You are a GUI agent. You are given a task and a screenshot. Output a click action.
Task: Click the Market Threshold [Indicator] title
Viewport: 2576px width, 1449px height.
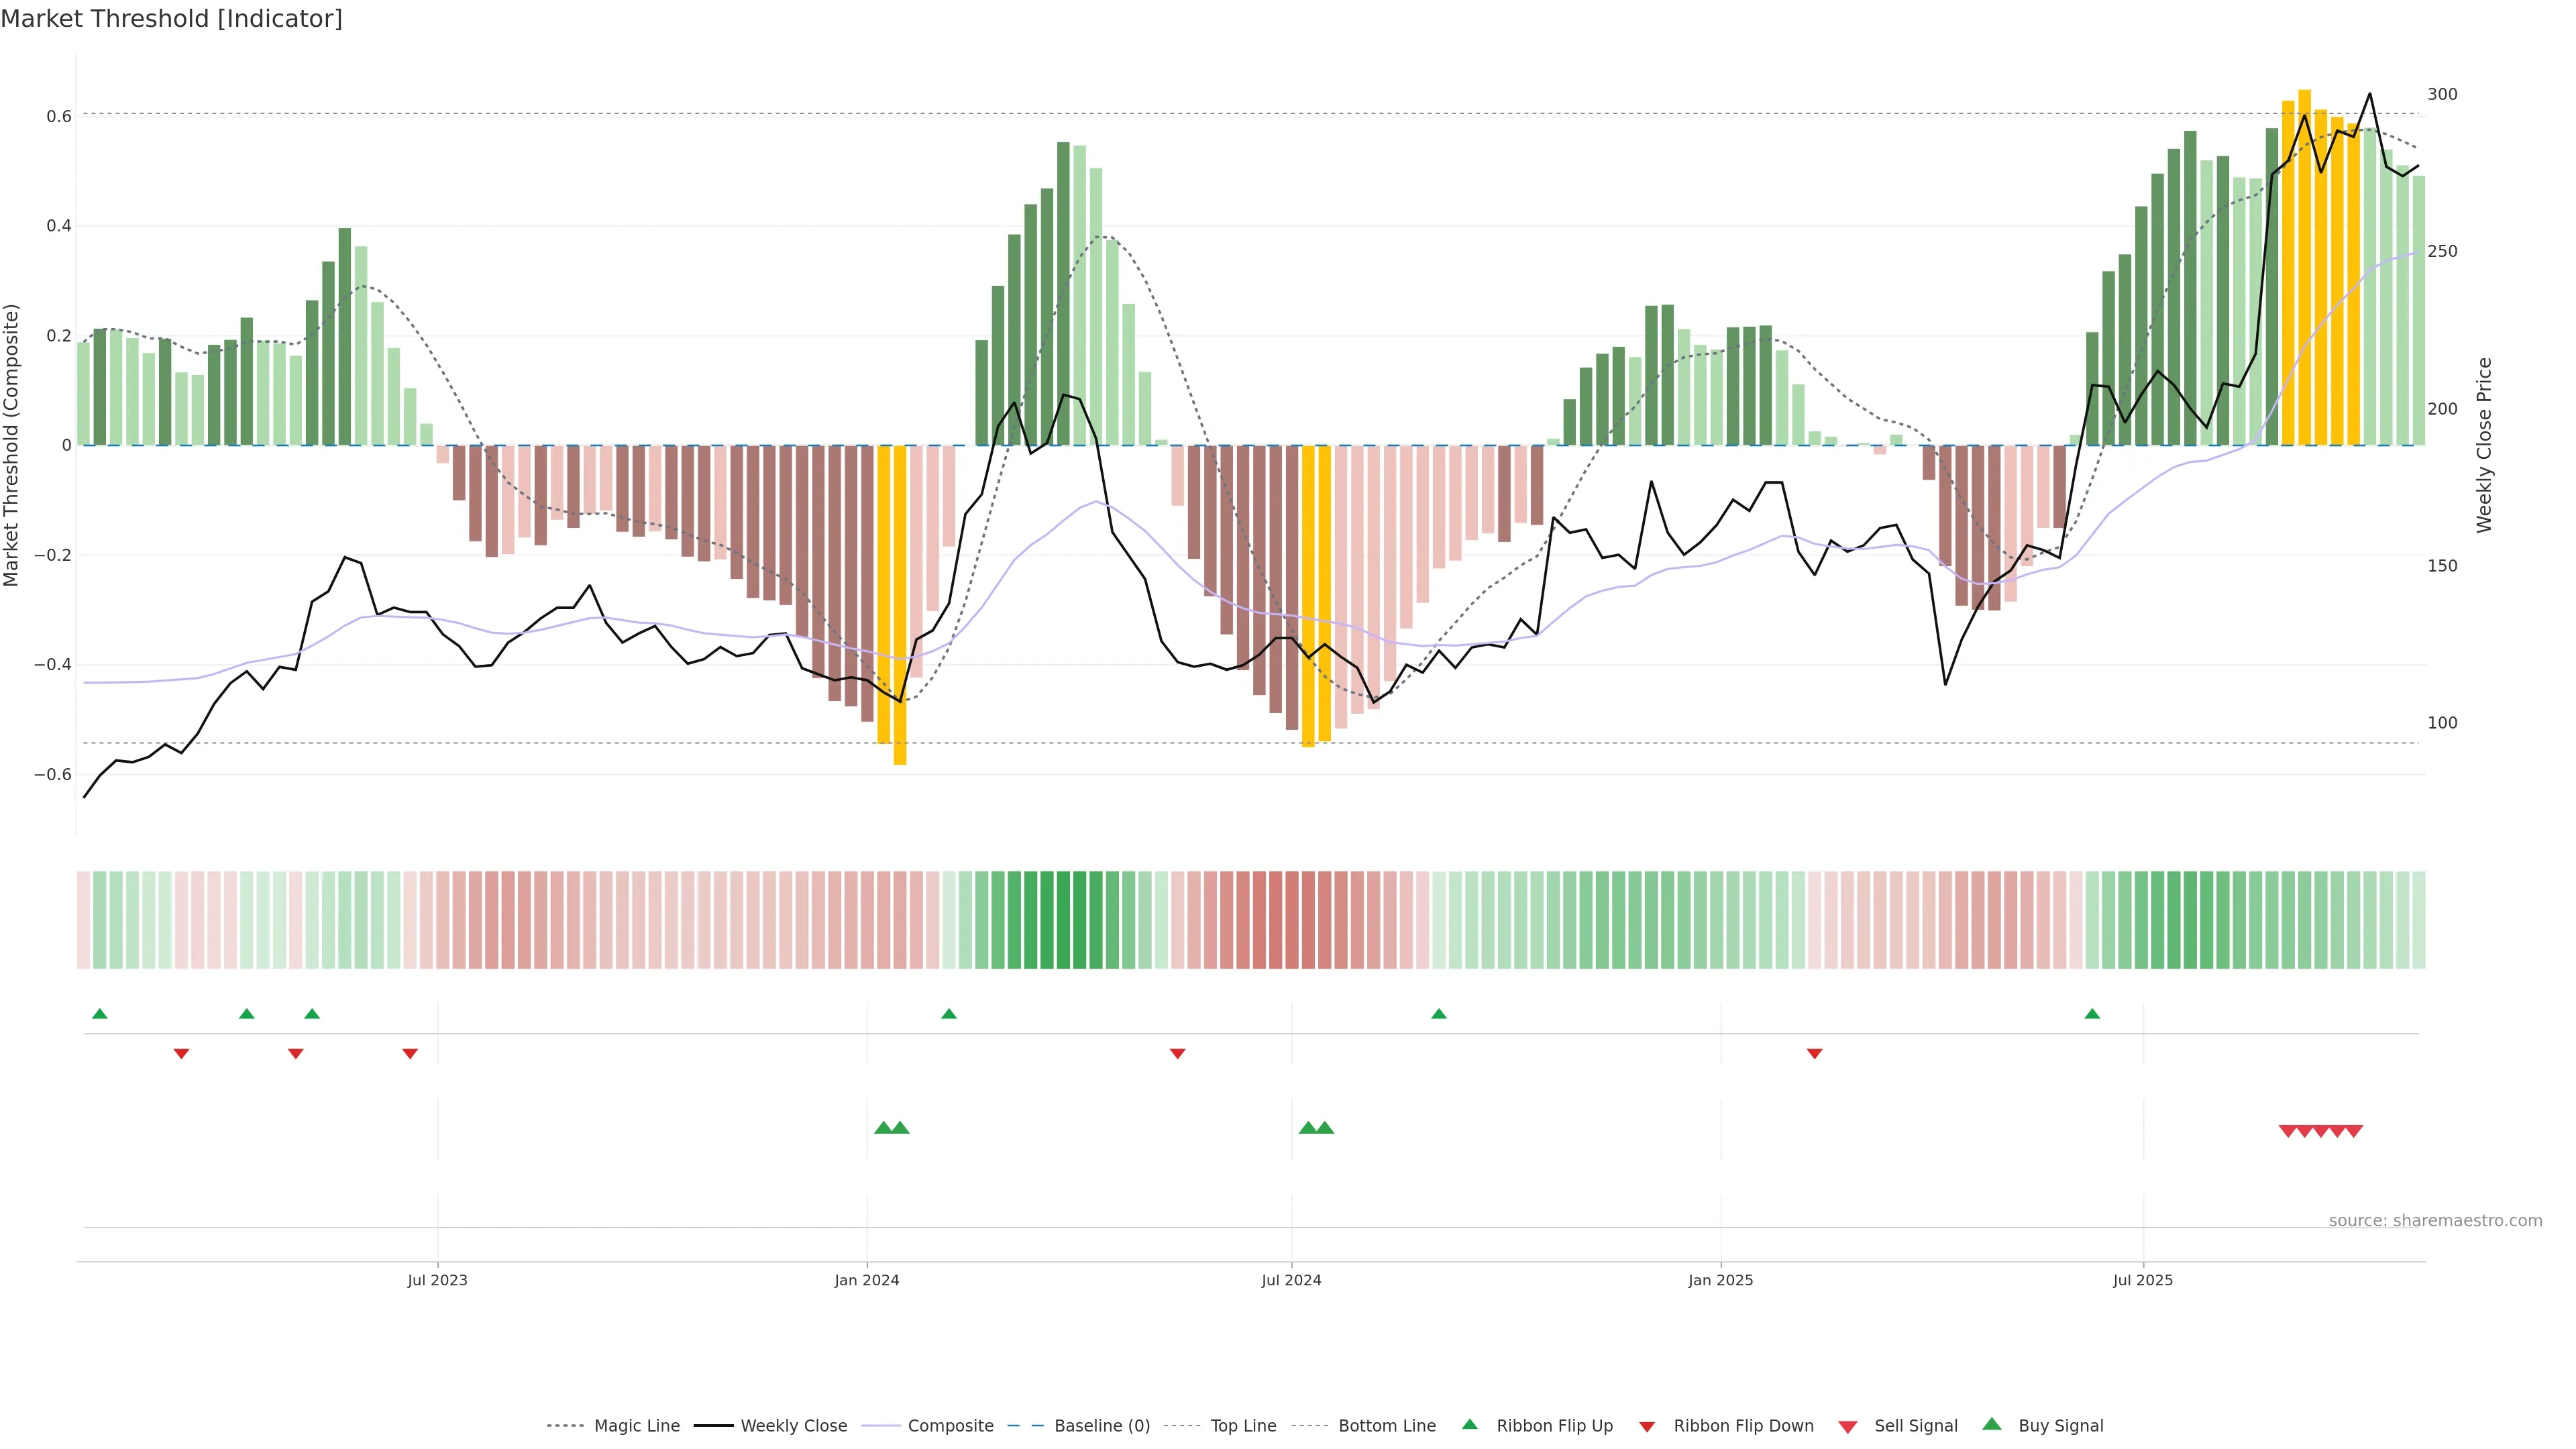171,19
